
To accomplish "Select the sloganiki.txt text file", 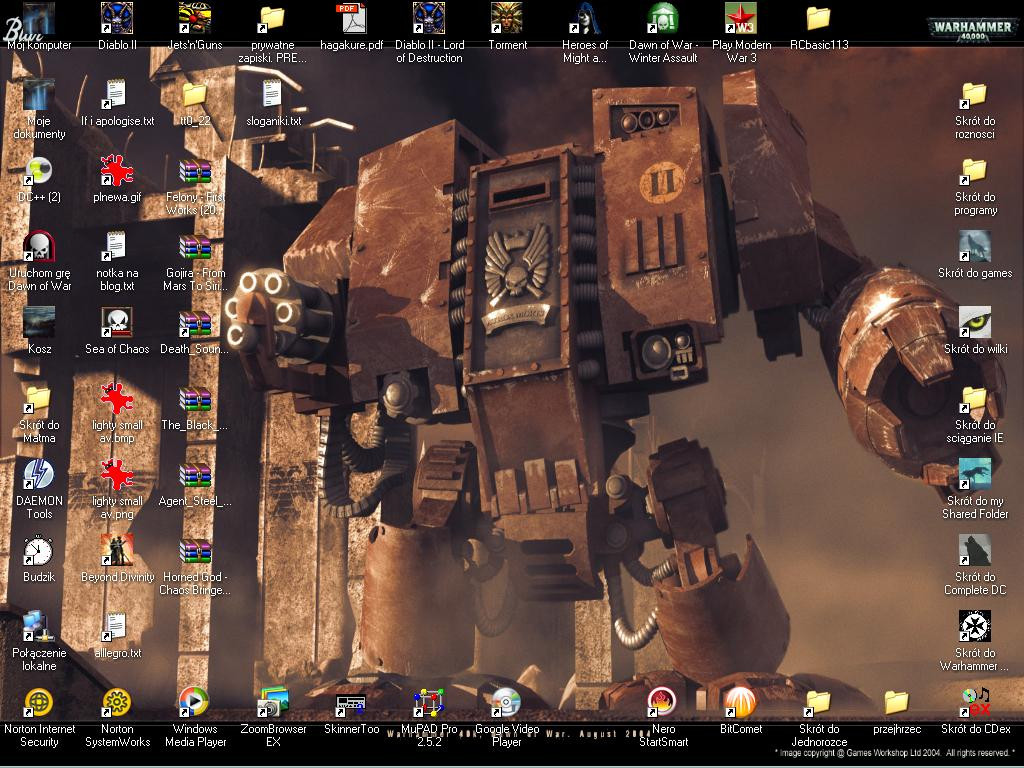I will coord(273,95).
